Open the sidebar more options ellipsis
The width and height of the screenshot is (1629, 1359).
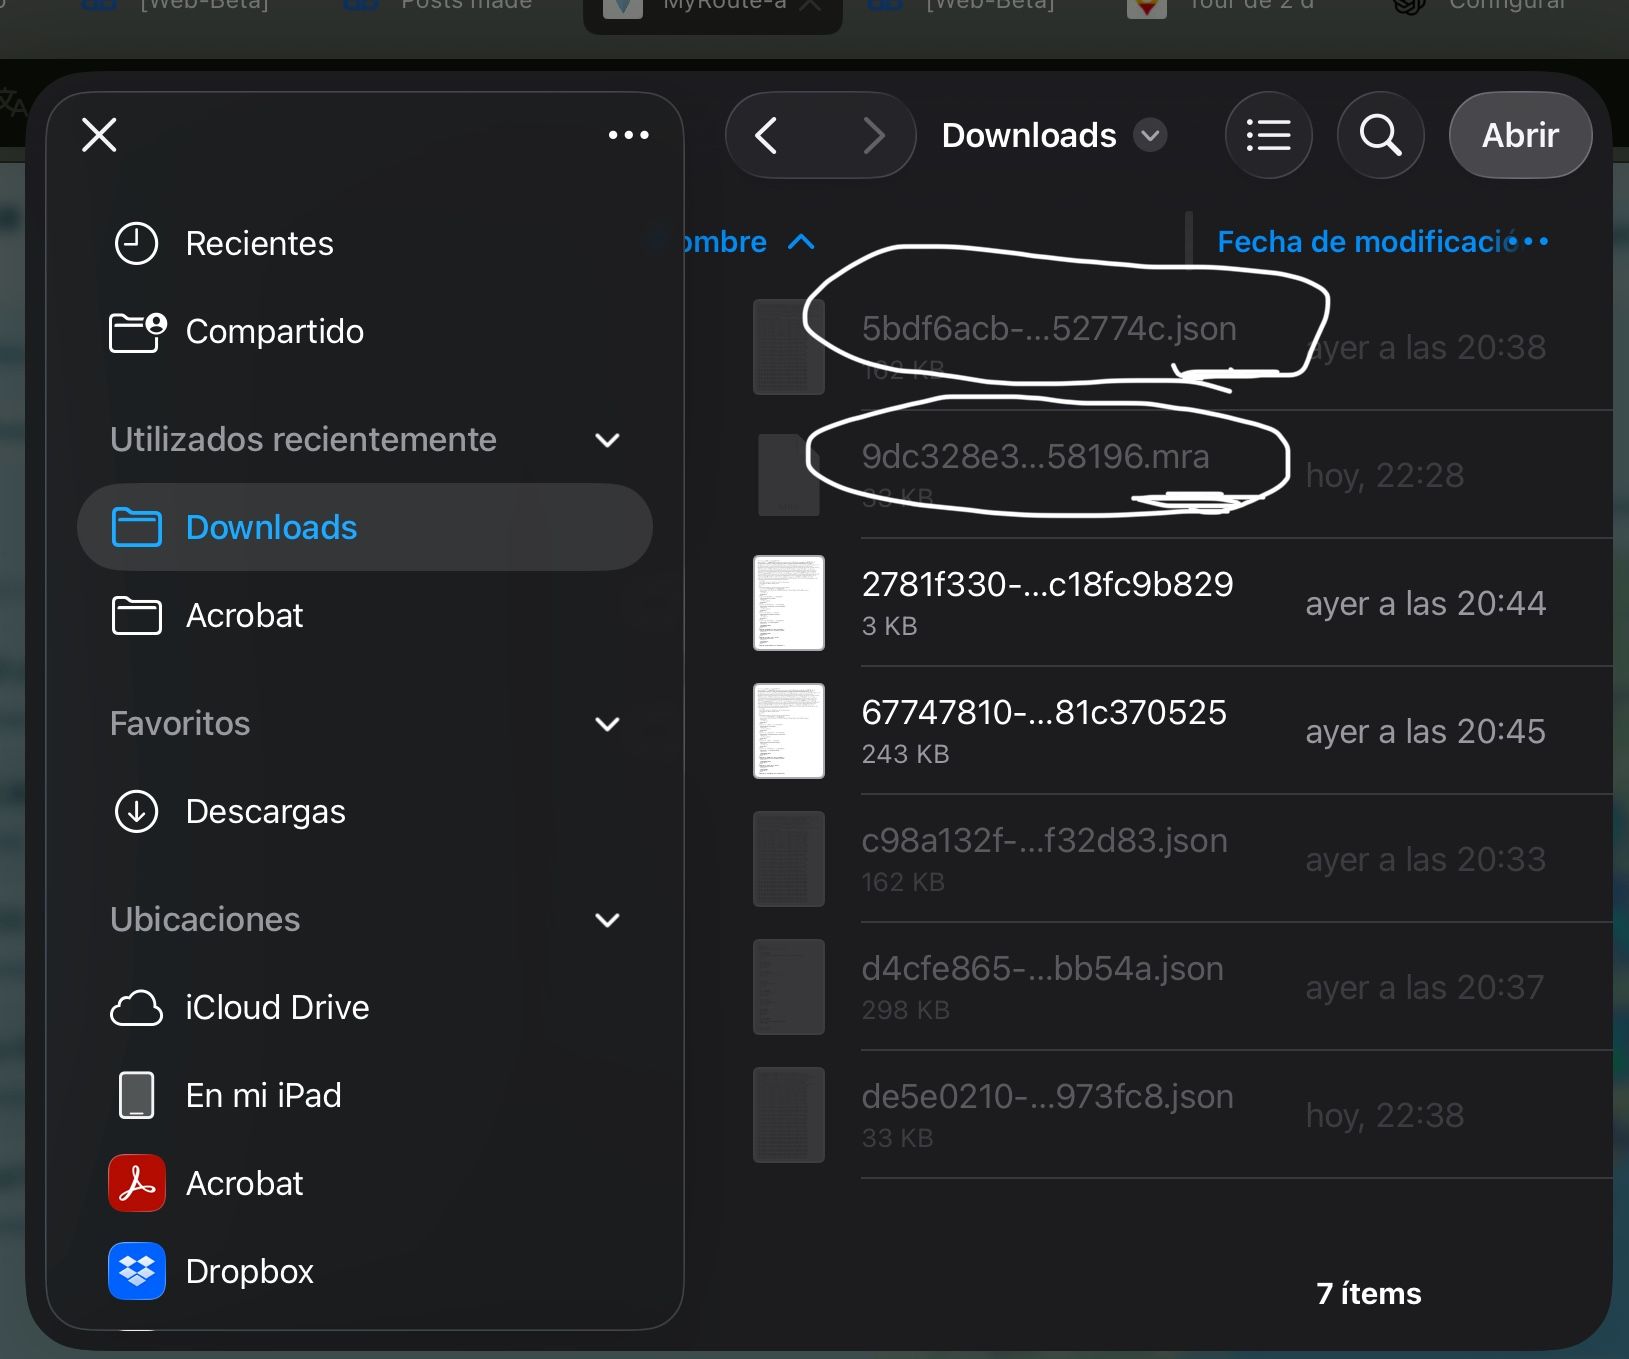[x=629, y=135]
